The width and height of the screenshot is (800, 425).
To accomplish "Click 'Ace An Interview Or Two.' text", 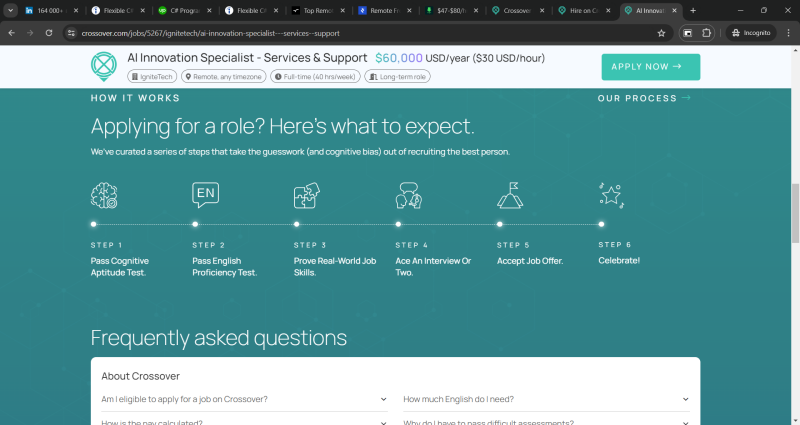I will (x=433, y=267).
